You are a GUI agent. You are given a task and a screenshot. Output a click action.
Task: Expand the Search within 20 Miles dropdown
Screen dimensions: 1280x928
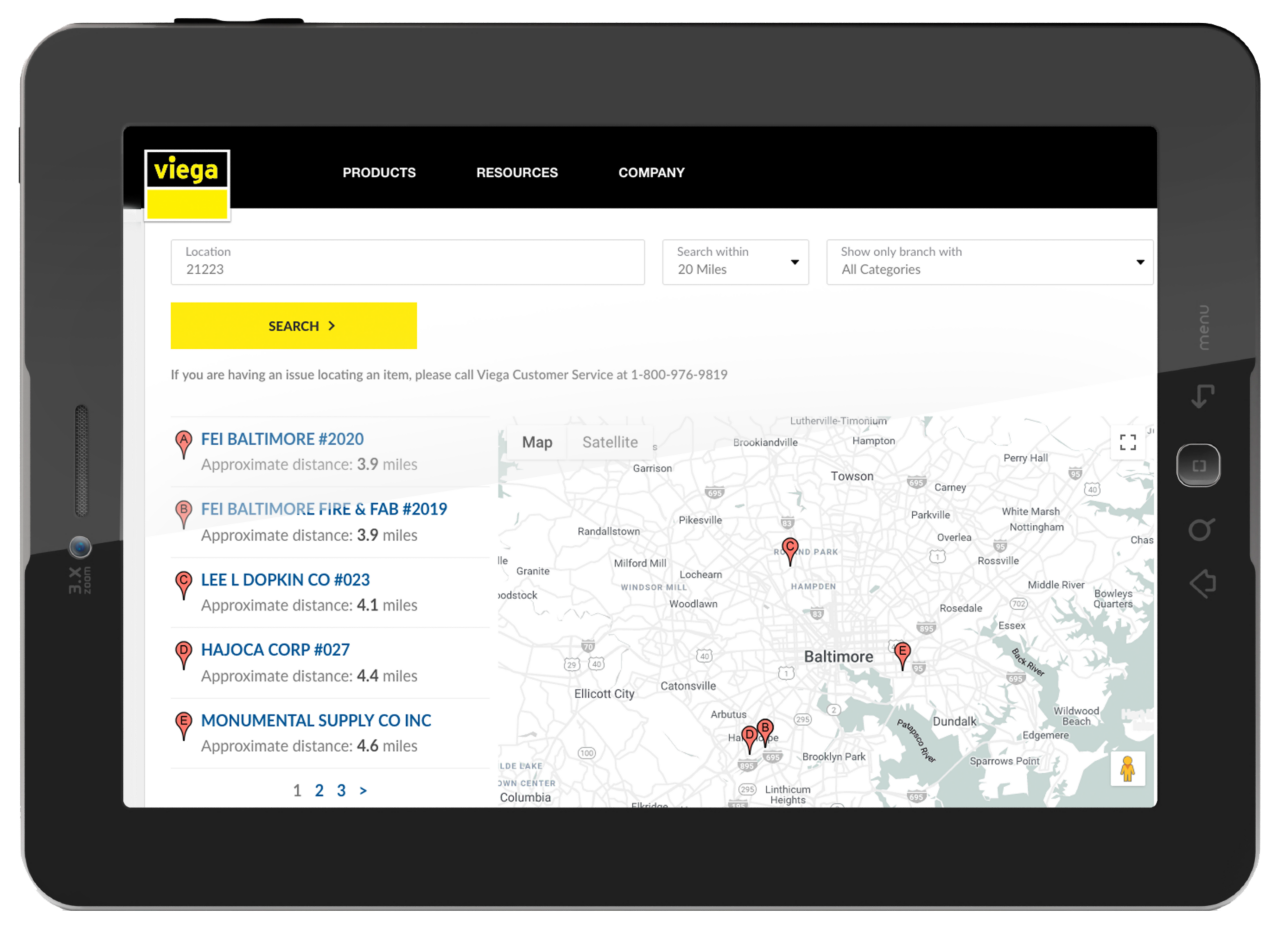tap(735, 262)
